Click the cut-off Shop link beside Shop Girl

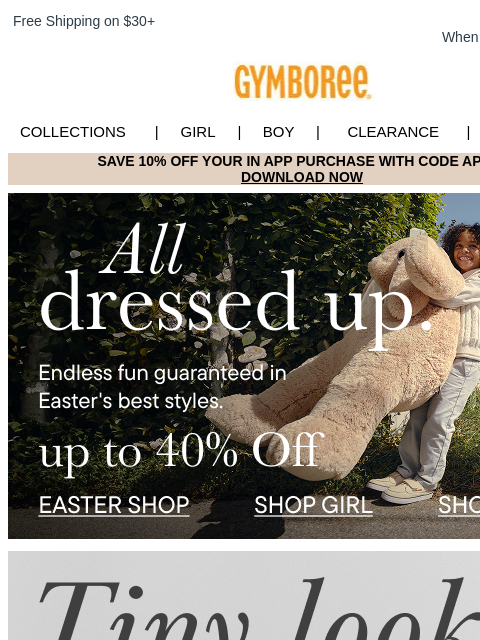click(x=459, y=505)
